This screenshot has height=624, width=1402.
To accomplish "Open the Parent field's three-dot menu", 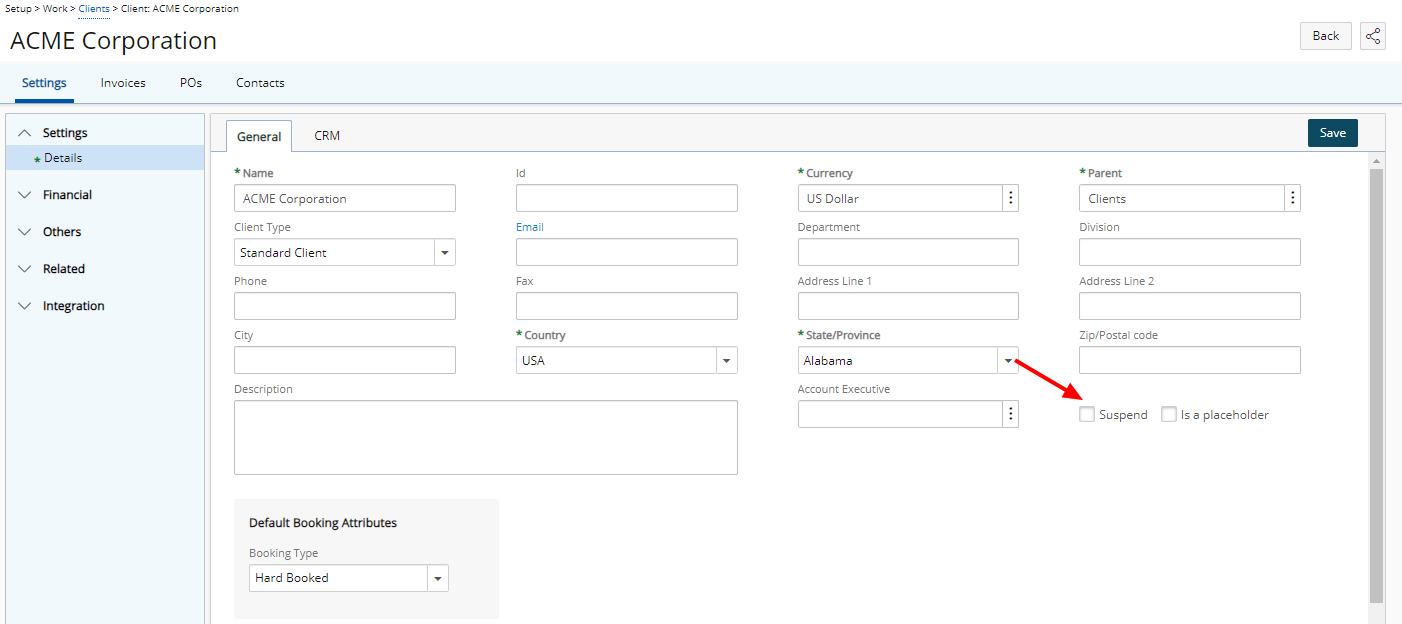I will click(1293, 198).
